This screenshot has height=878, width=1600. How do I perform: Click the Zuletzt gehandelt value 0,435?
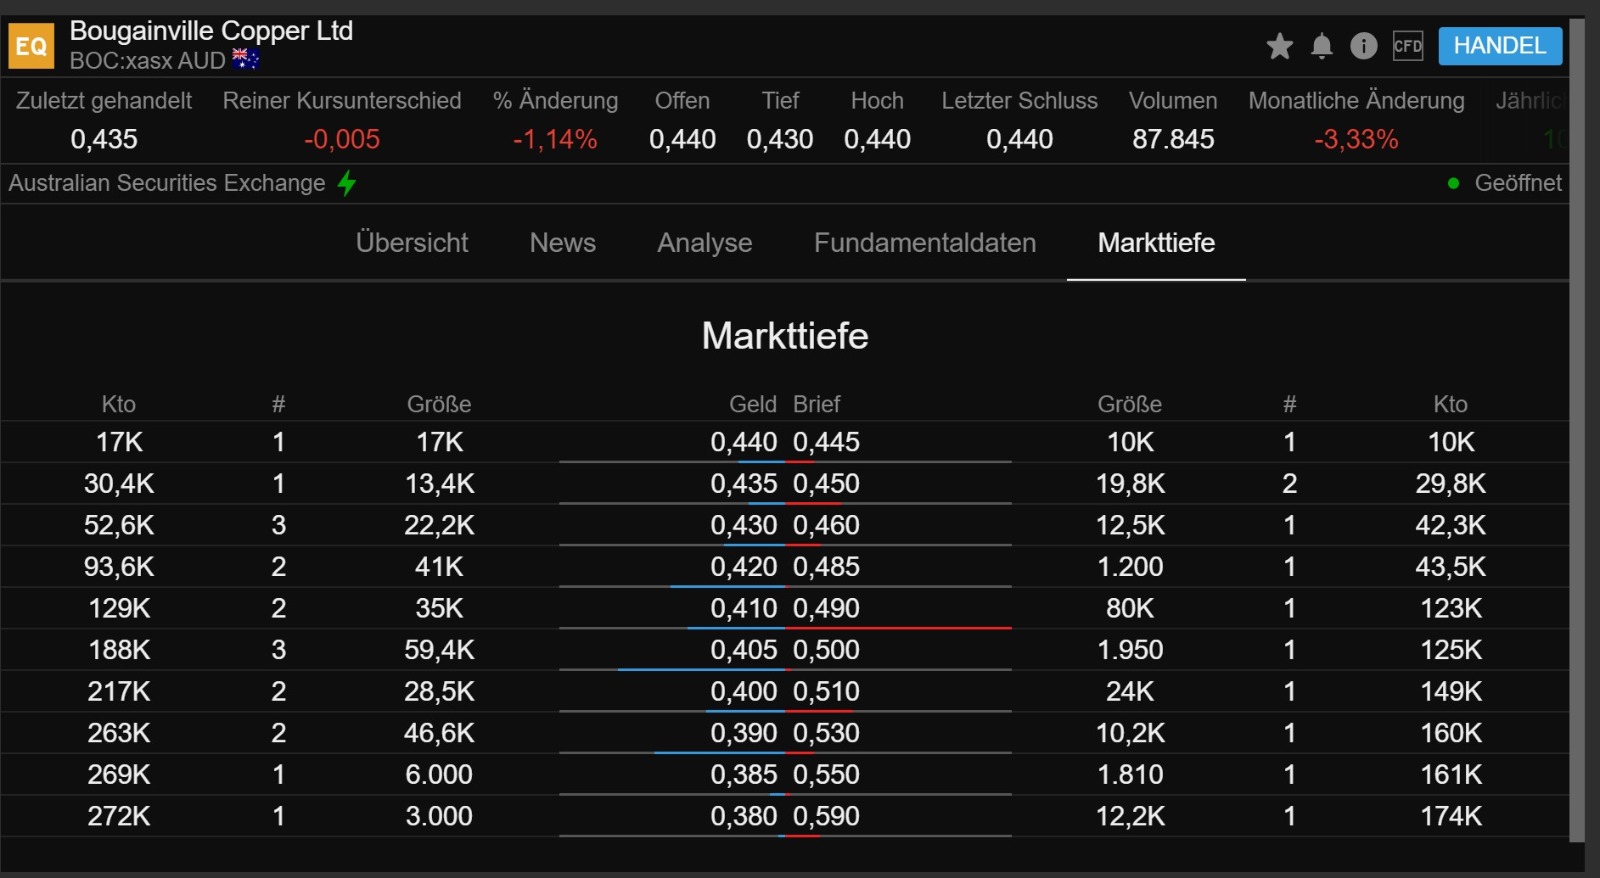(x=104, y=139)
